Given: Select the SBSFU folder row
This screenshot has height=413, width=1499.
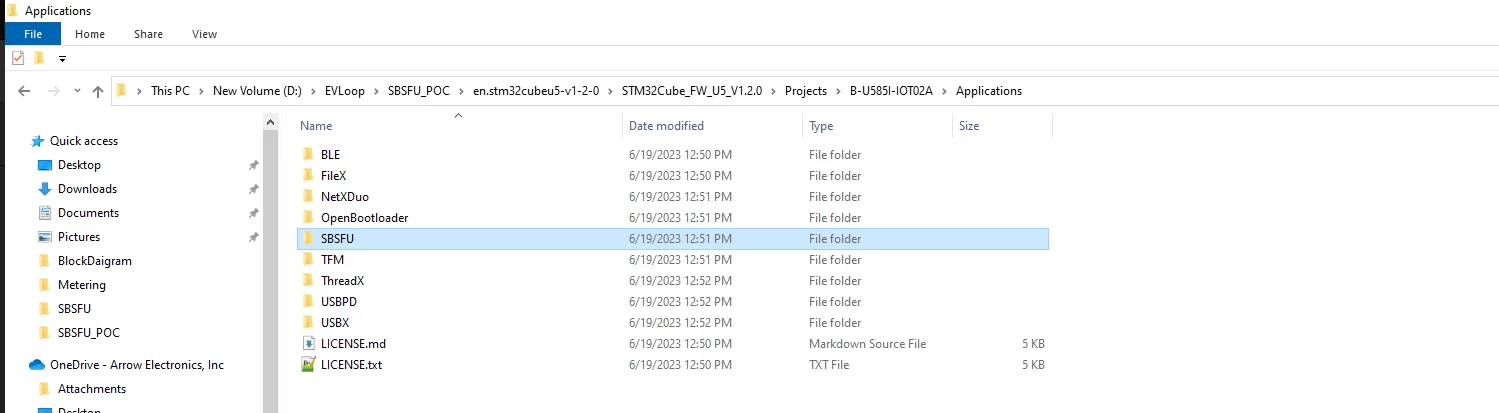Looking at the screenshot, I should 673,239.
